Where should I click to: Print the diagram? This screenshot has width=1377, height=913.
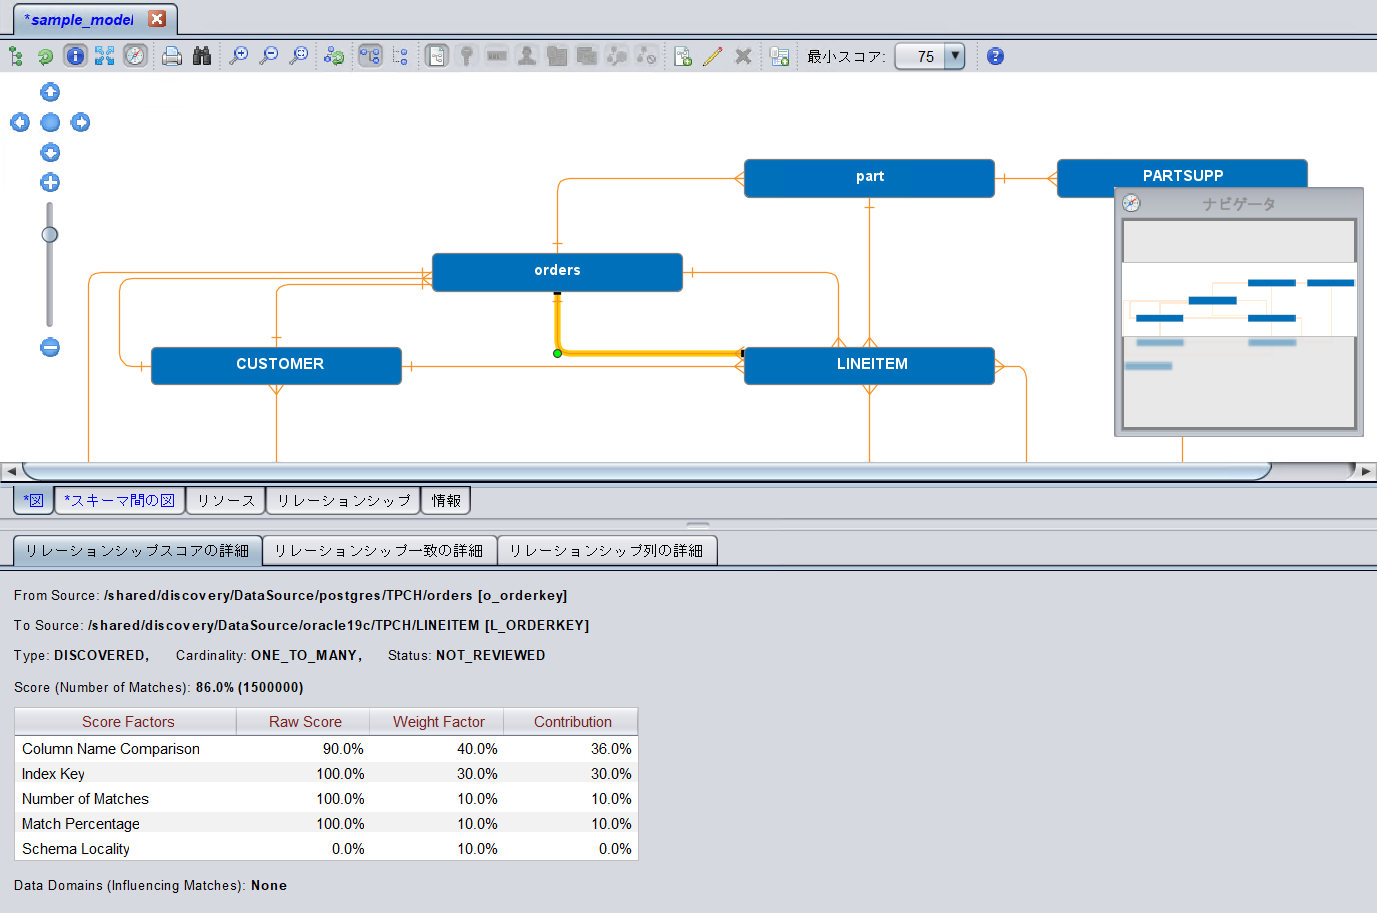click(172, 56)
